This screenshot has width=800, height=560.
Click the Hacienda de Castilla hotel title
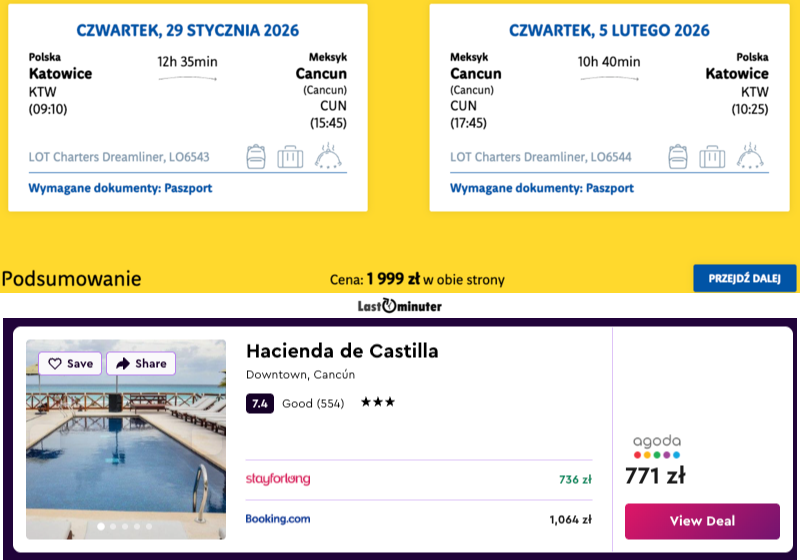tap(342, 351)
